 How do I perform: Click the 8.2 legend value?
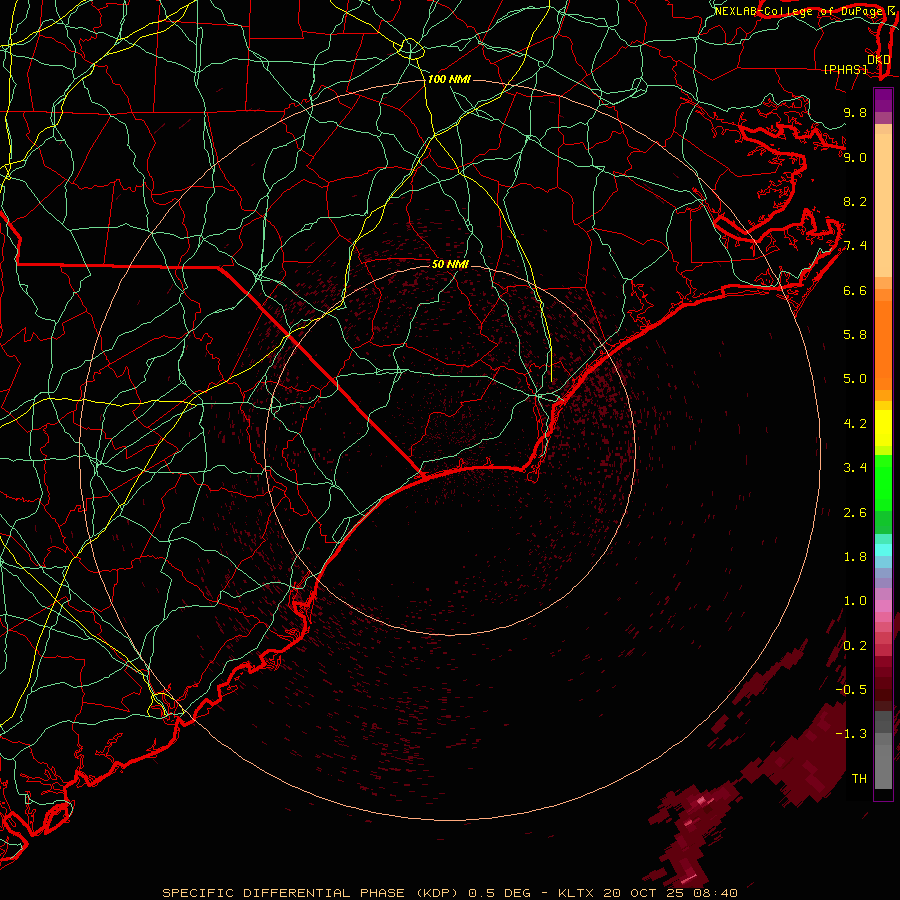(x=855, y=201)
